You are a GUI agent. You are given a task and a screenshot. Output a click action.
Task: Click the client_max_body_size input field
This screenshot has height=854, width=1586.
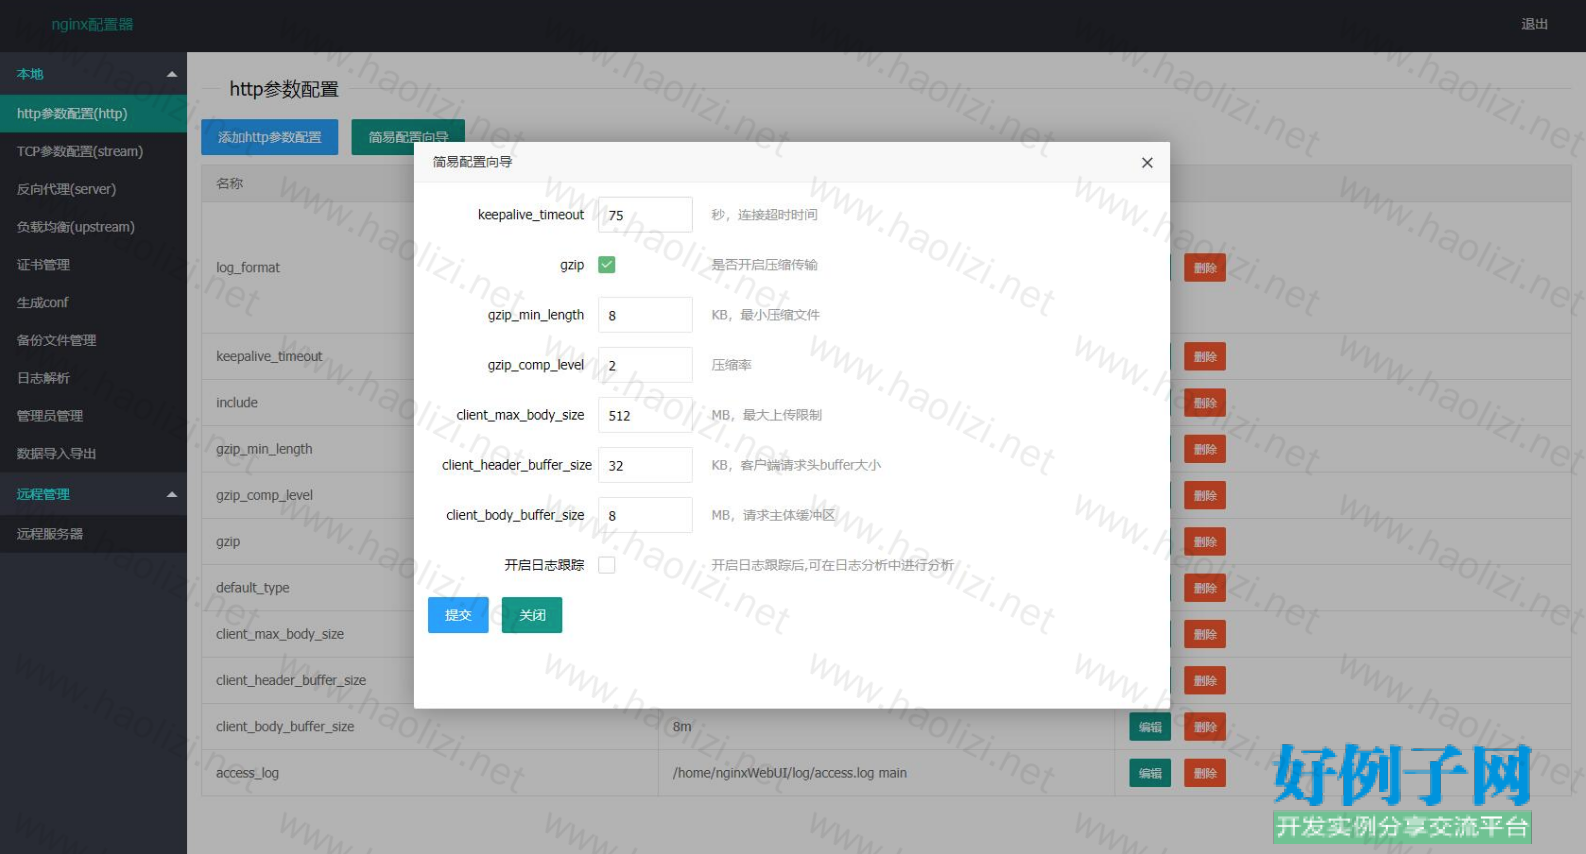645,415
